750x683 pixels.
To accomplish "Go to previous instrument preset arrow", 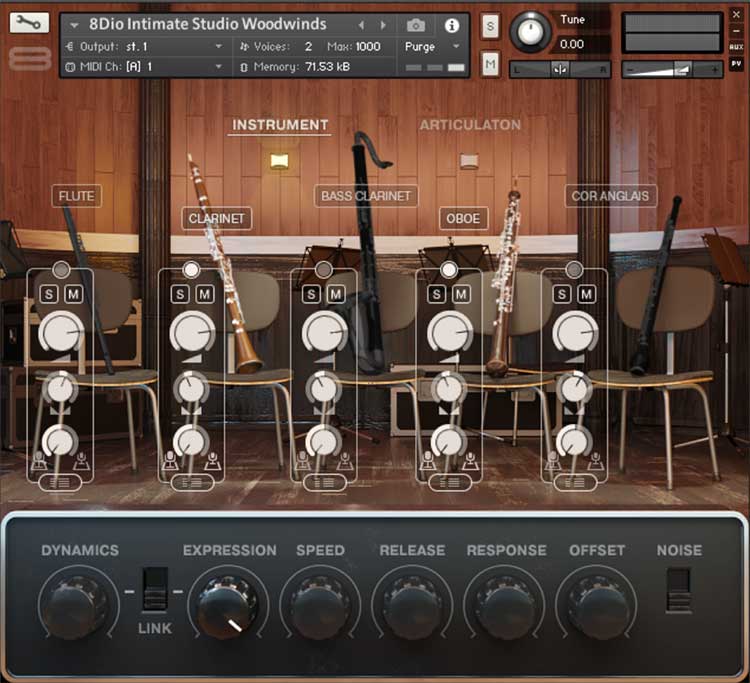I will tap(362, 25).
